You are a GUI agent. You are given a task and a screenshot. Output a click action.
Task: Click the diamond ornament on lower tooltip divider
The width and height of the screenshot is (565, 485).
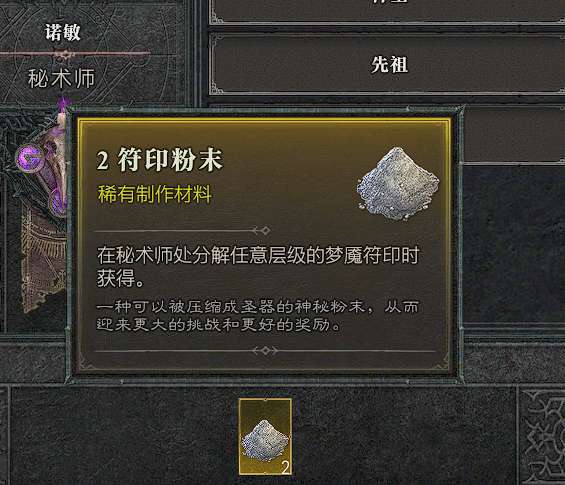[x=266, y=350]
